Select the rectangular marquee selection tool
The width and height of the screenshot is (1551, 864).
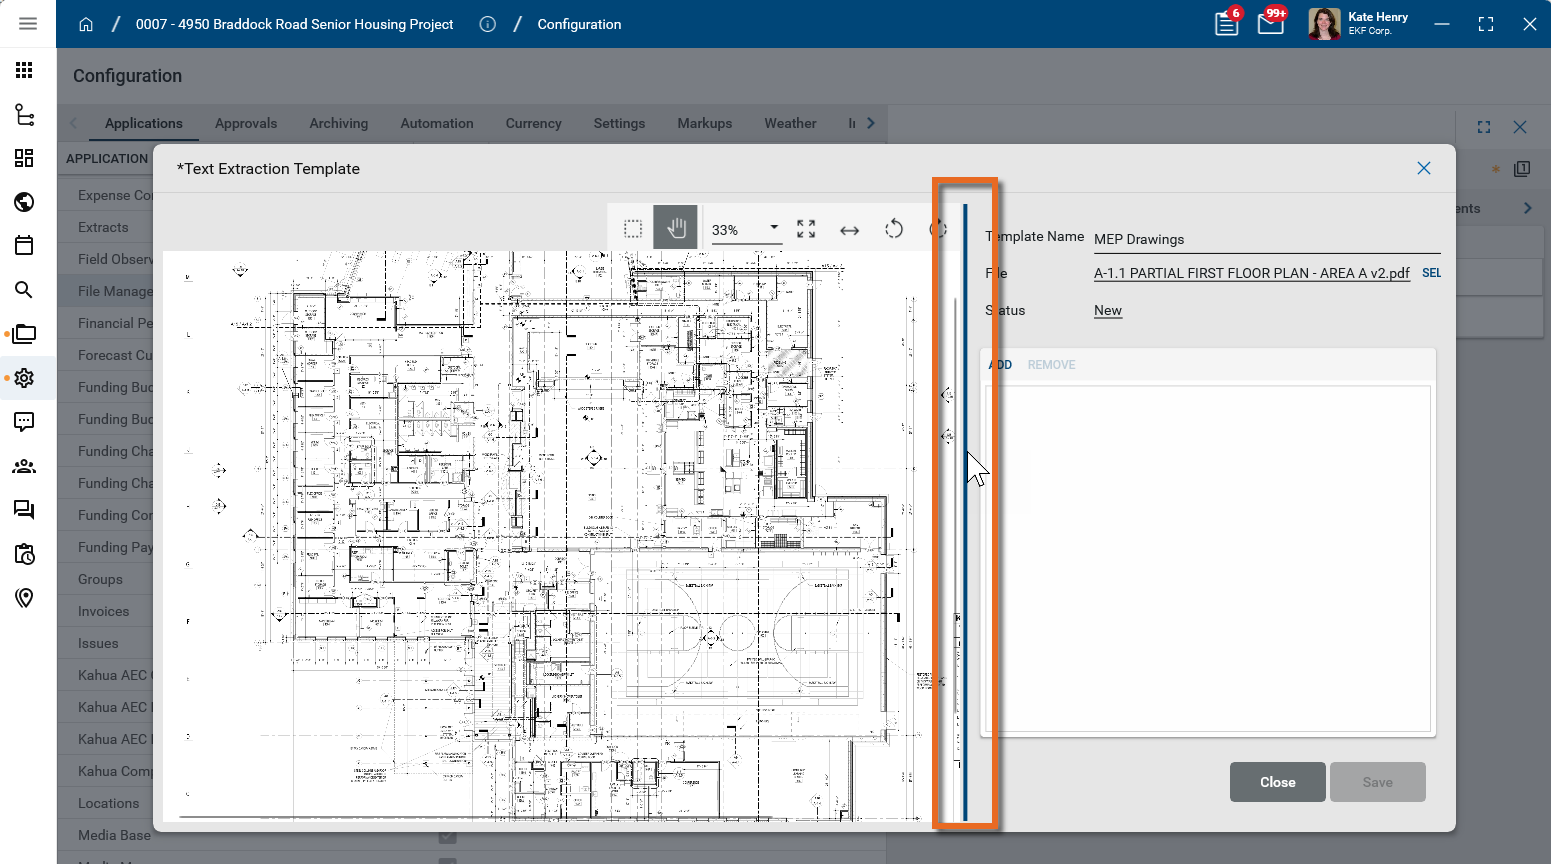click(633, 229)
